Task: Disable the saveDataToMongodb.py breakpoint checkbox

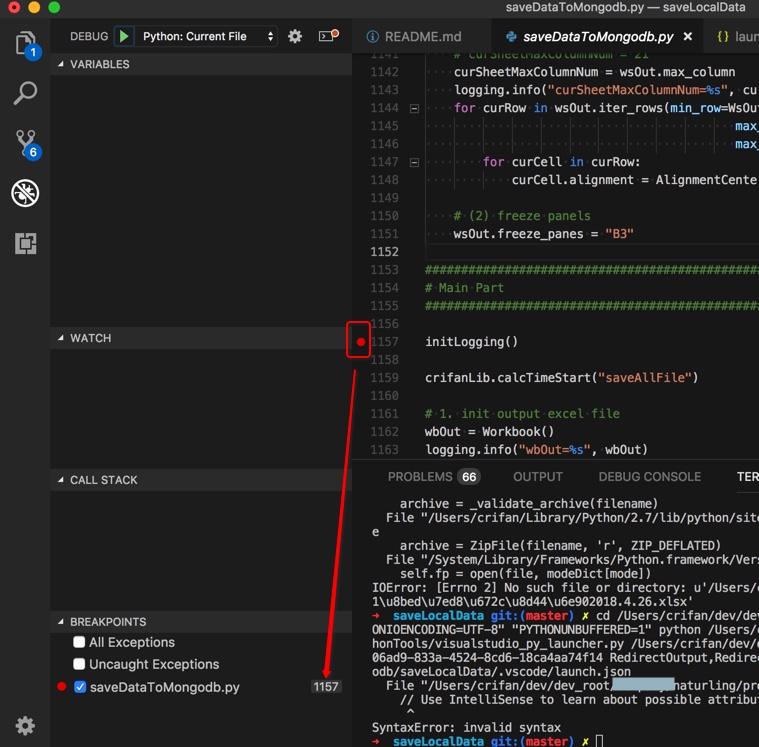Action: [80, 687]
